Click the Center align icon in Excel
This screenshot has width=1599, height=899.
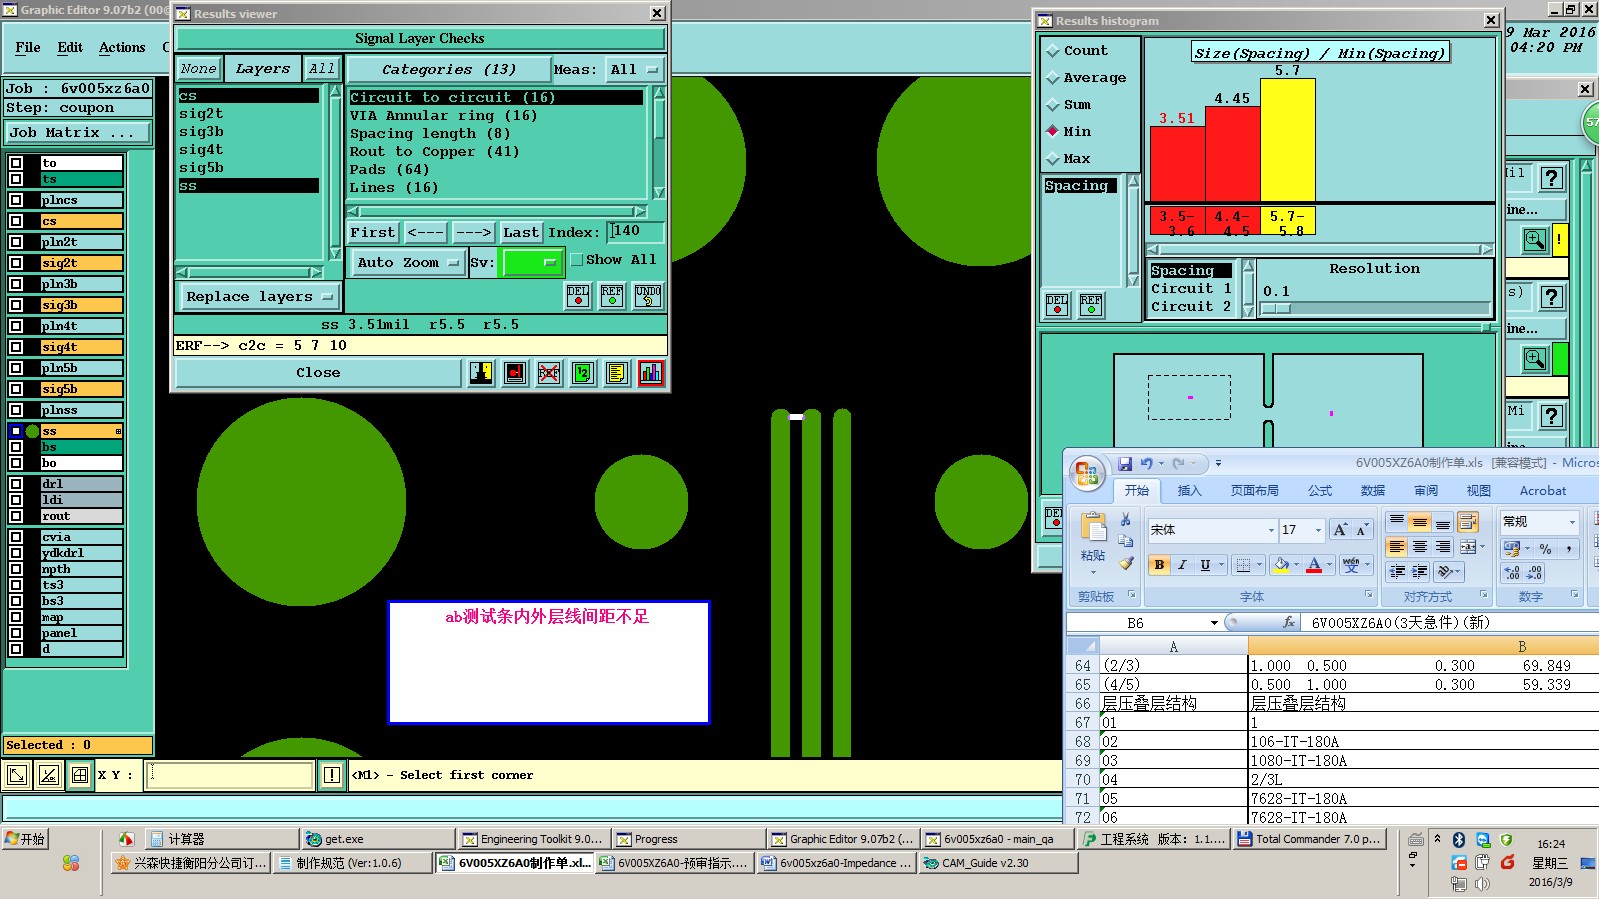click(1419, 547)
